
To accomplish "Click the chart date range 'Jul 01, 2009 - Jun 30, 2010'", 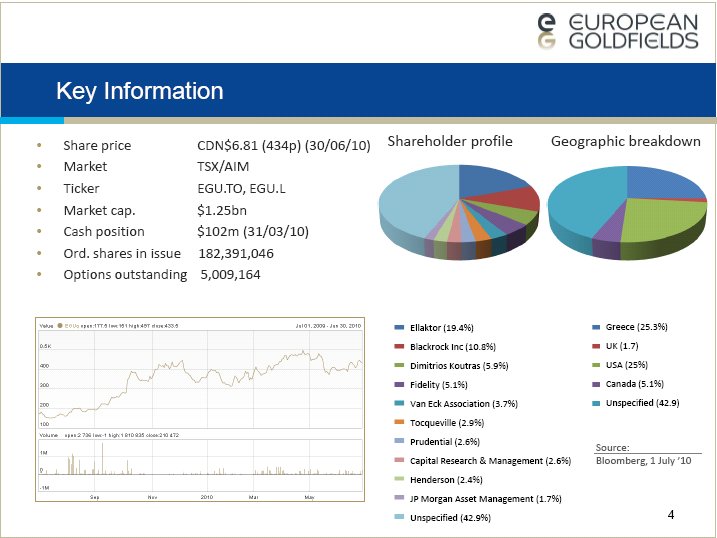I will click(x=328, y=326).
